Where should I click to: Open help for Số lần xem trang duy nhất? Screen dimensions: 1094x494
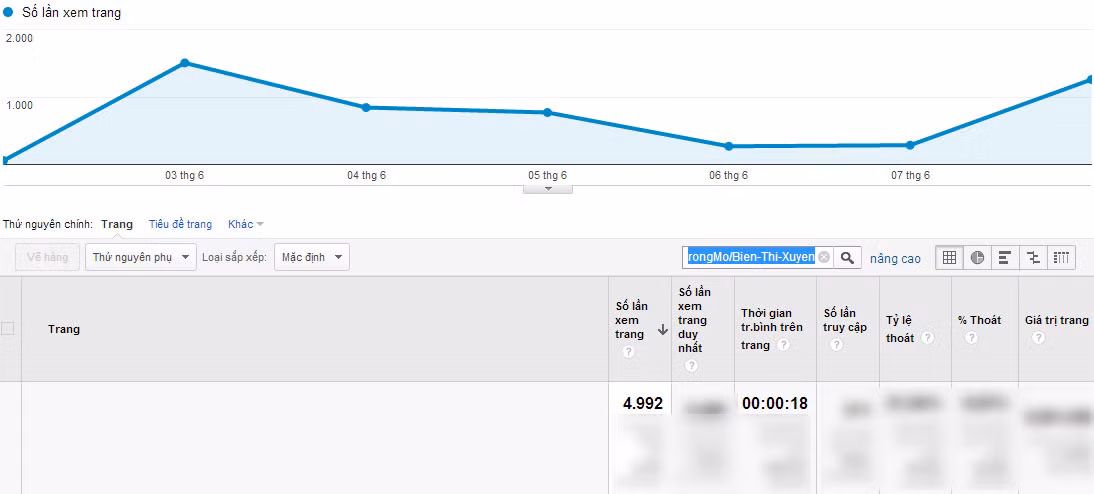(x=691, y=366)
